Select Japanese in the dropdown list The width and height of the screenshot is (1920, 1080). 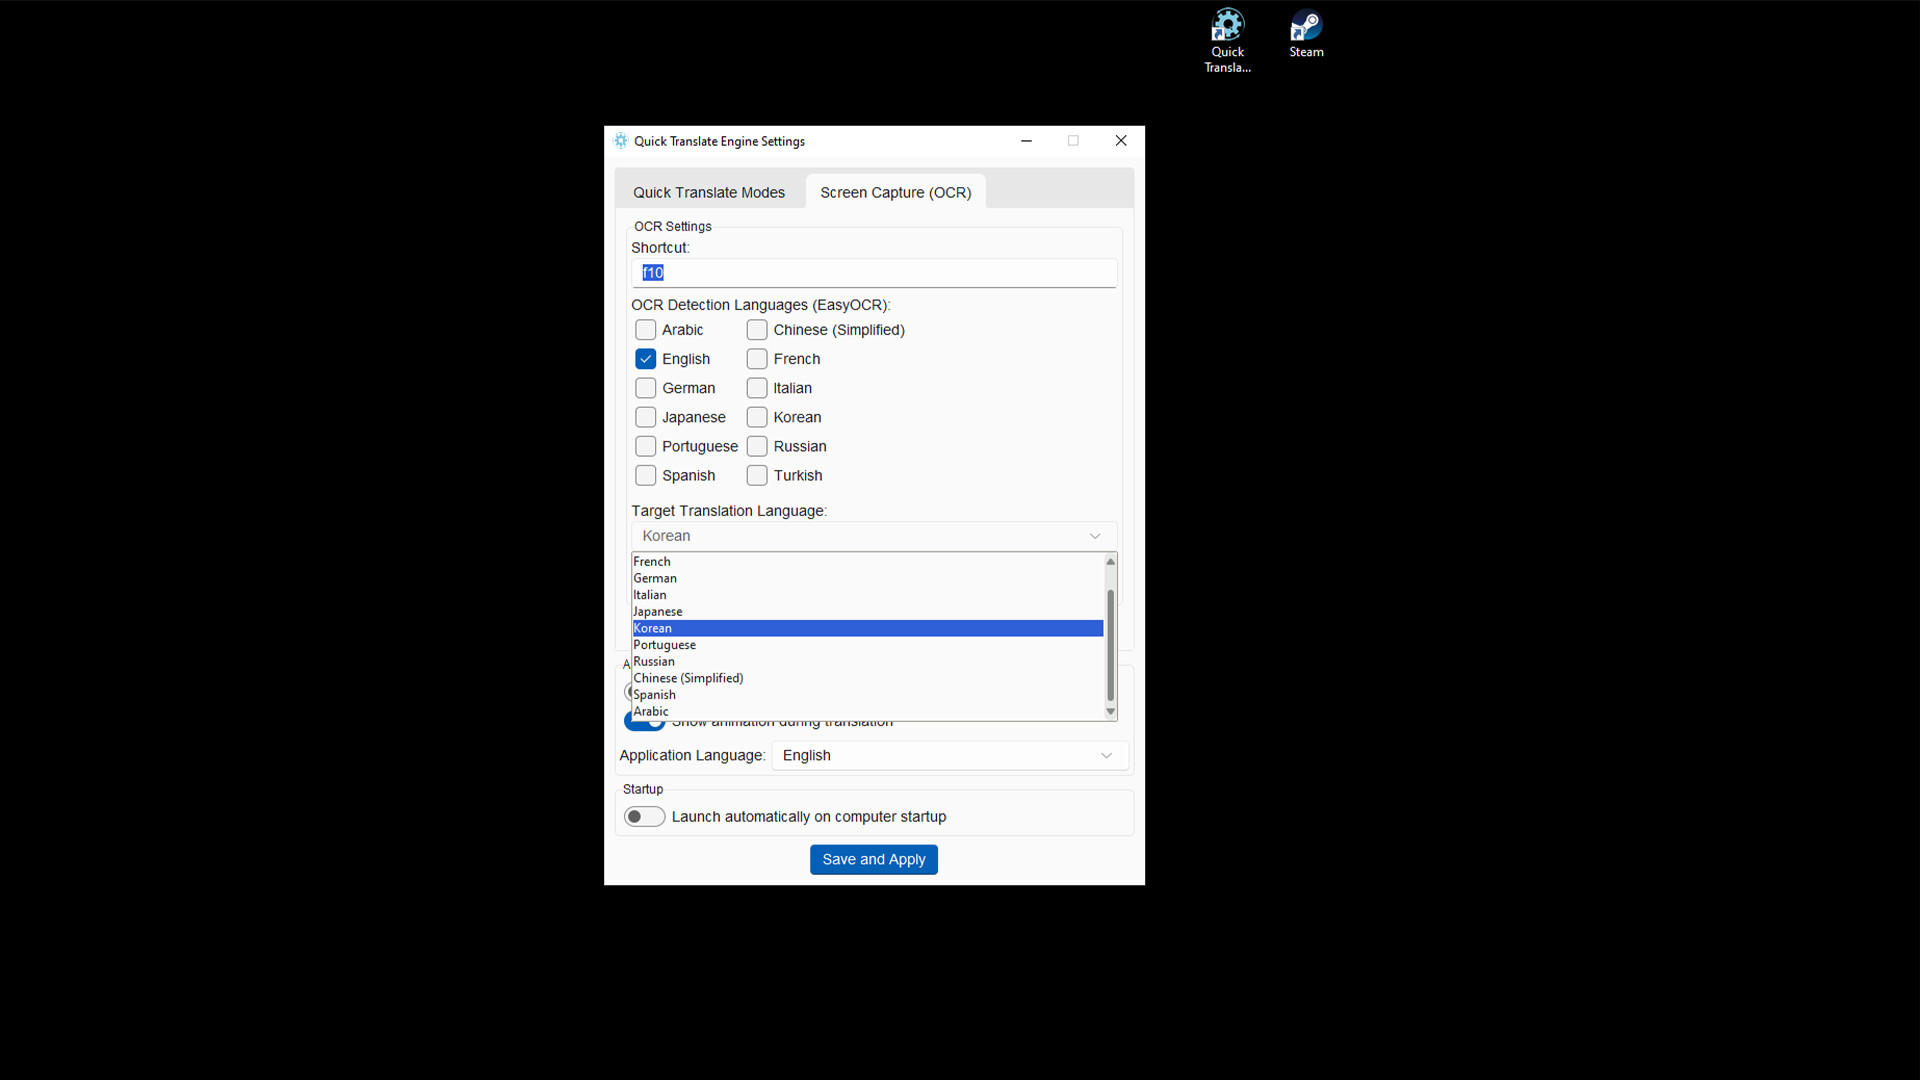658,612
